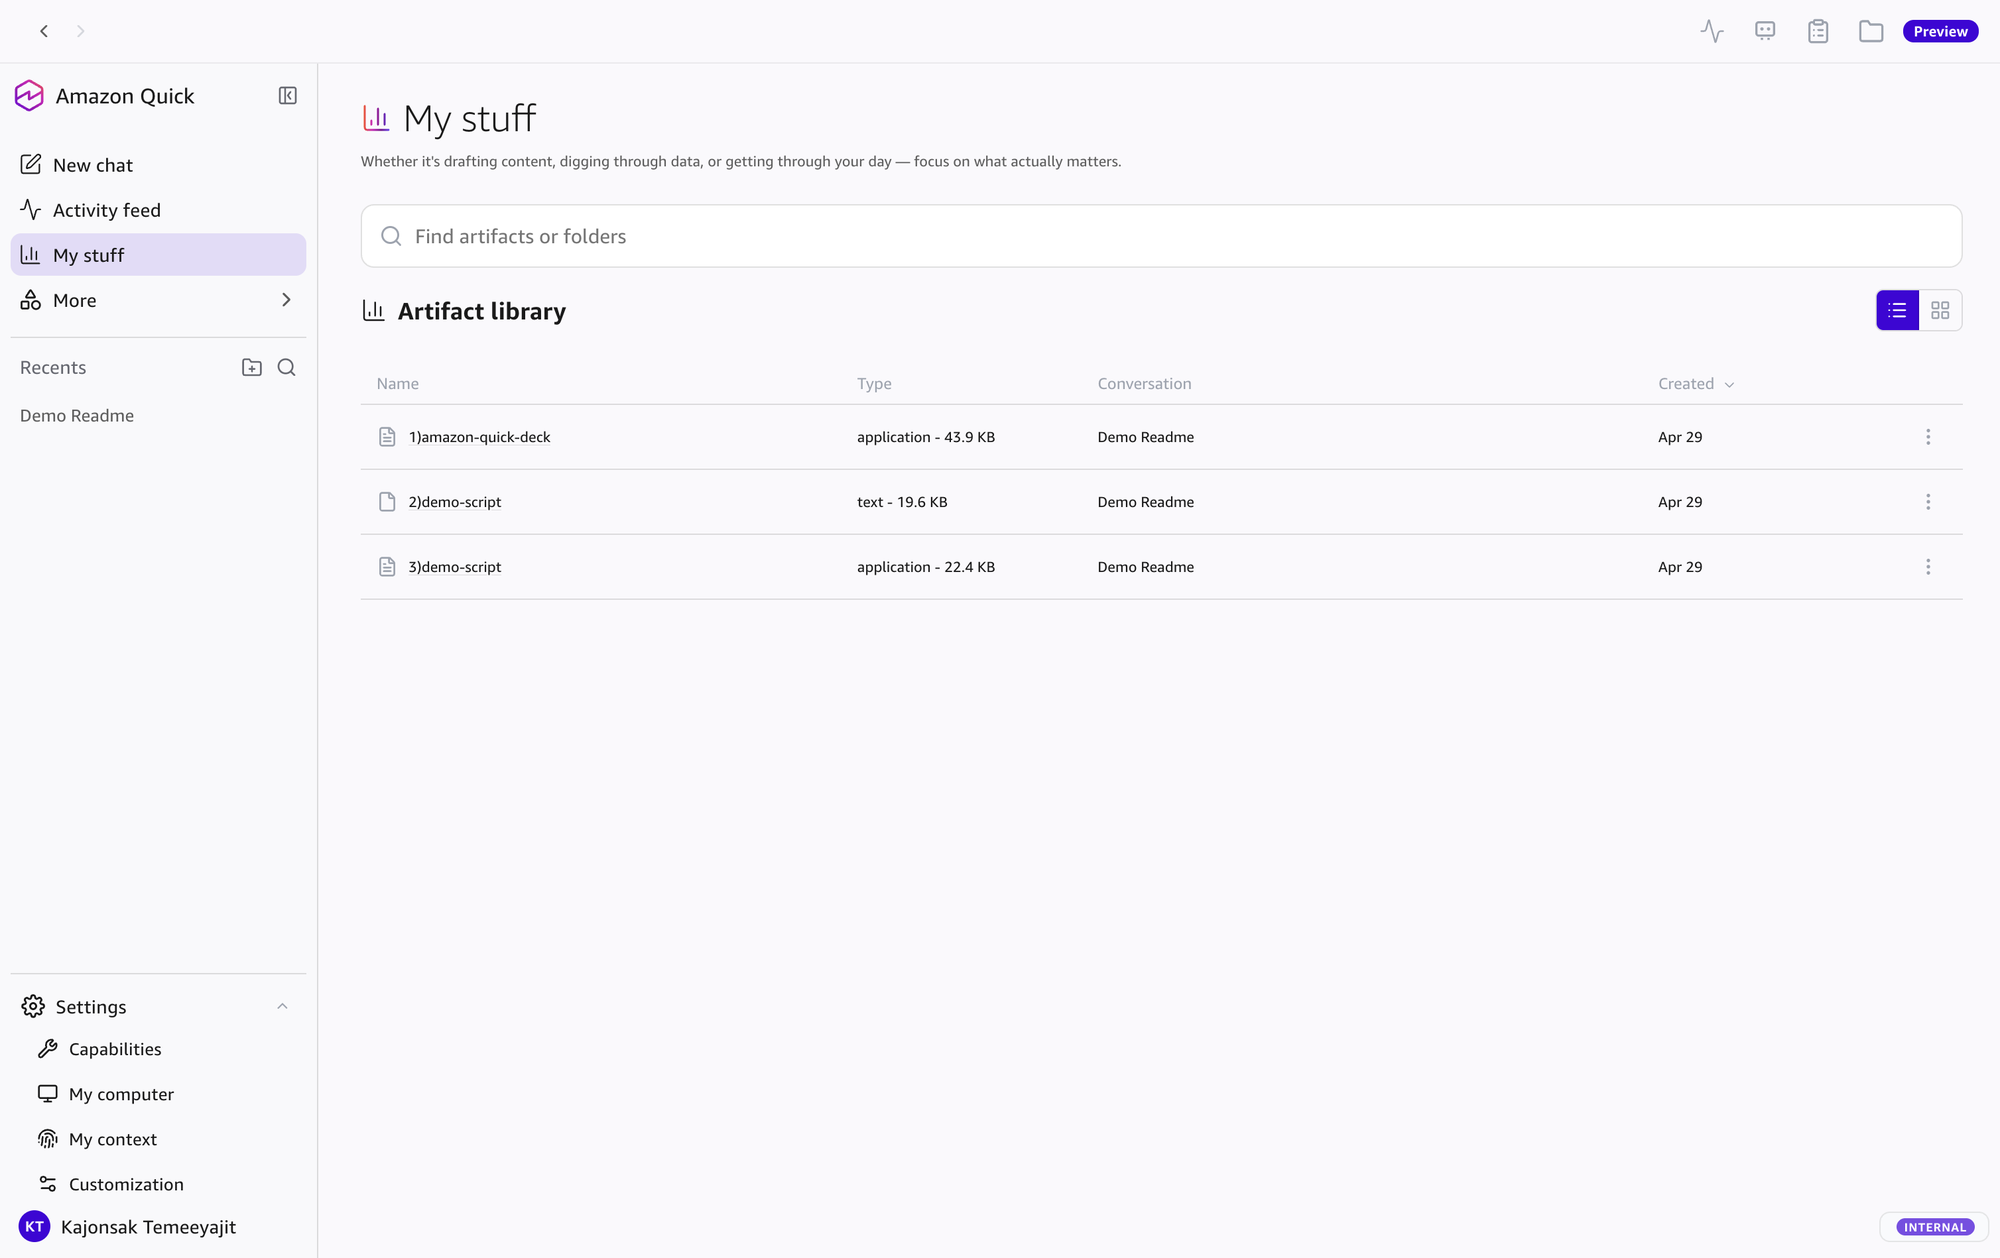Sort by Created column

pos(1695,384)
